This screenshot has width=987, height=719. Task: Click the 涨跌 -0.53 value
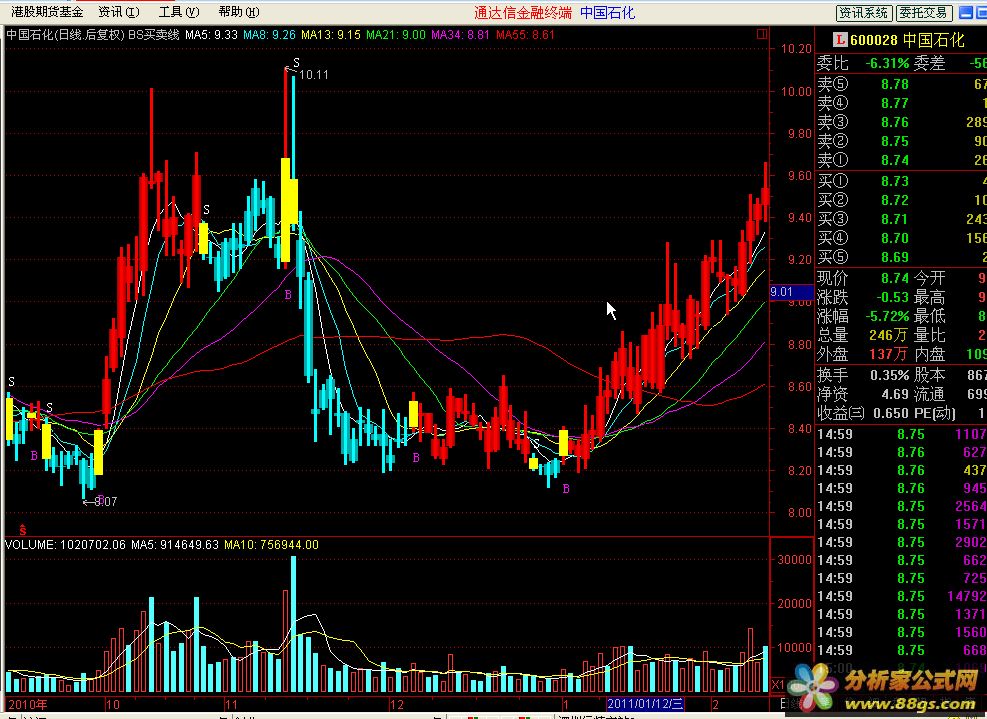[891, 297]
